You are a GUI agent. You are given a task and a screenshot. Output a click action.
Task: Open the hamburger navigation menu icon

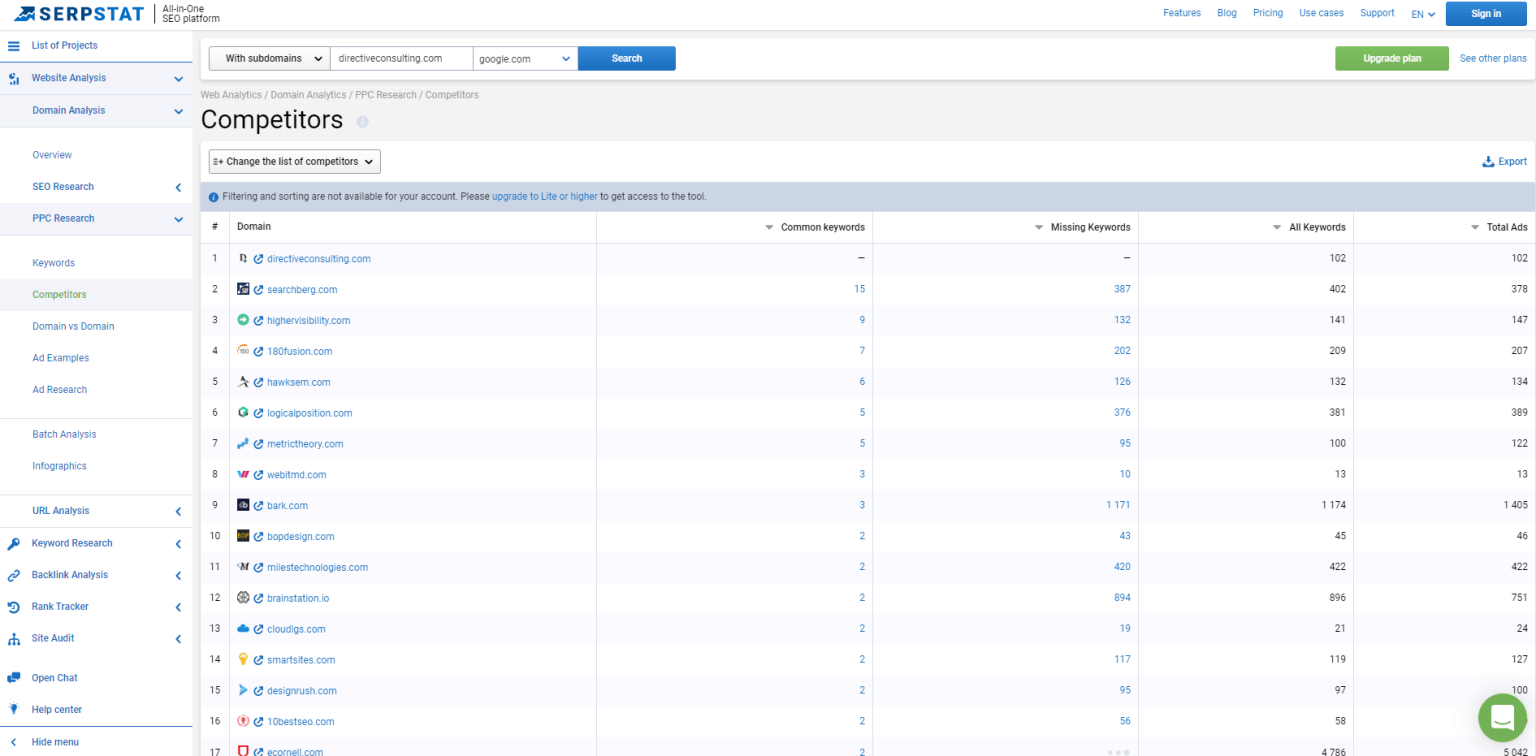pos(13,45)
